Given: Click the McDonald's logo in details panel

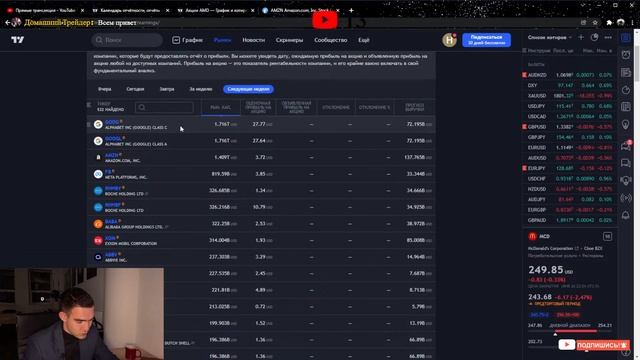Looking at the screenshot, I should (x=532, y=236).
